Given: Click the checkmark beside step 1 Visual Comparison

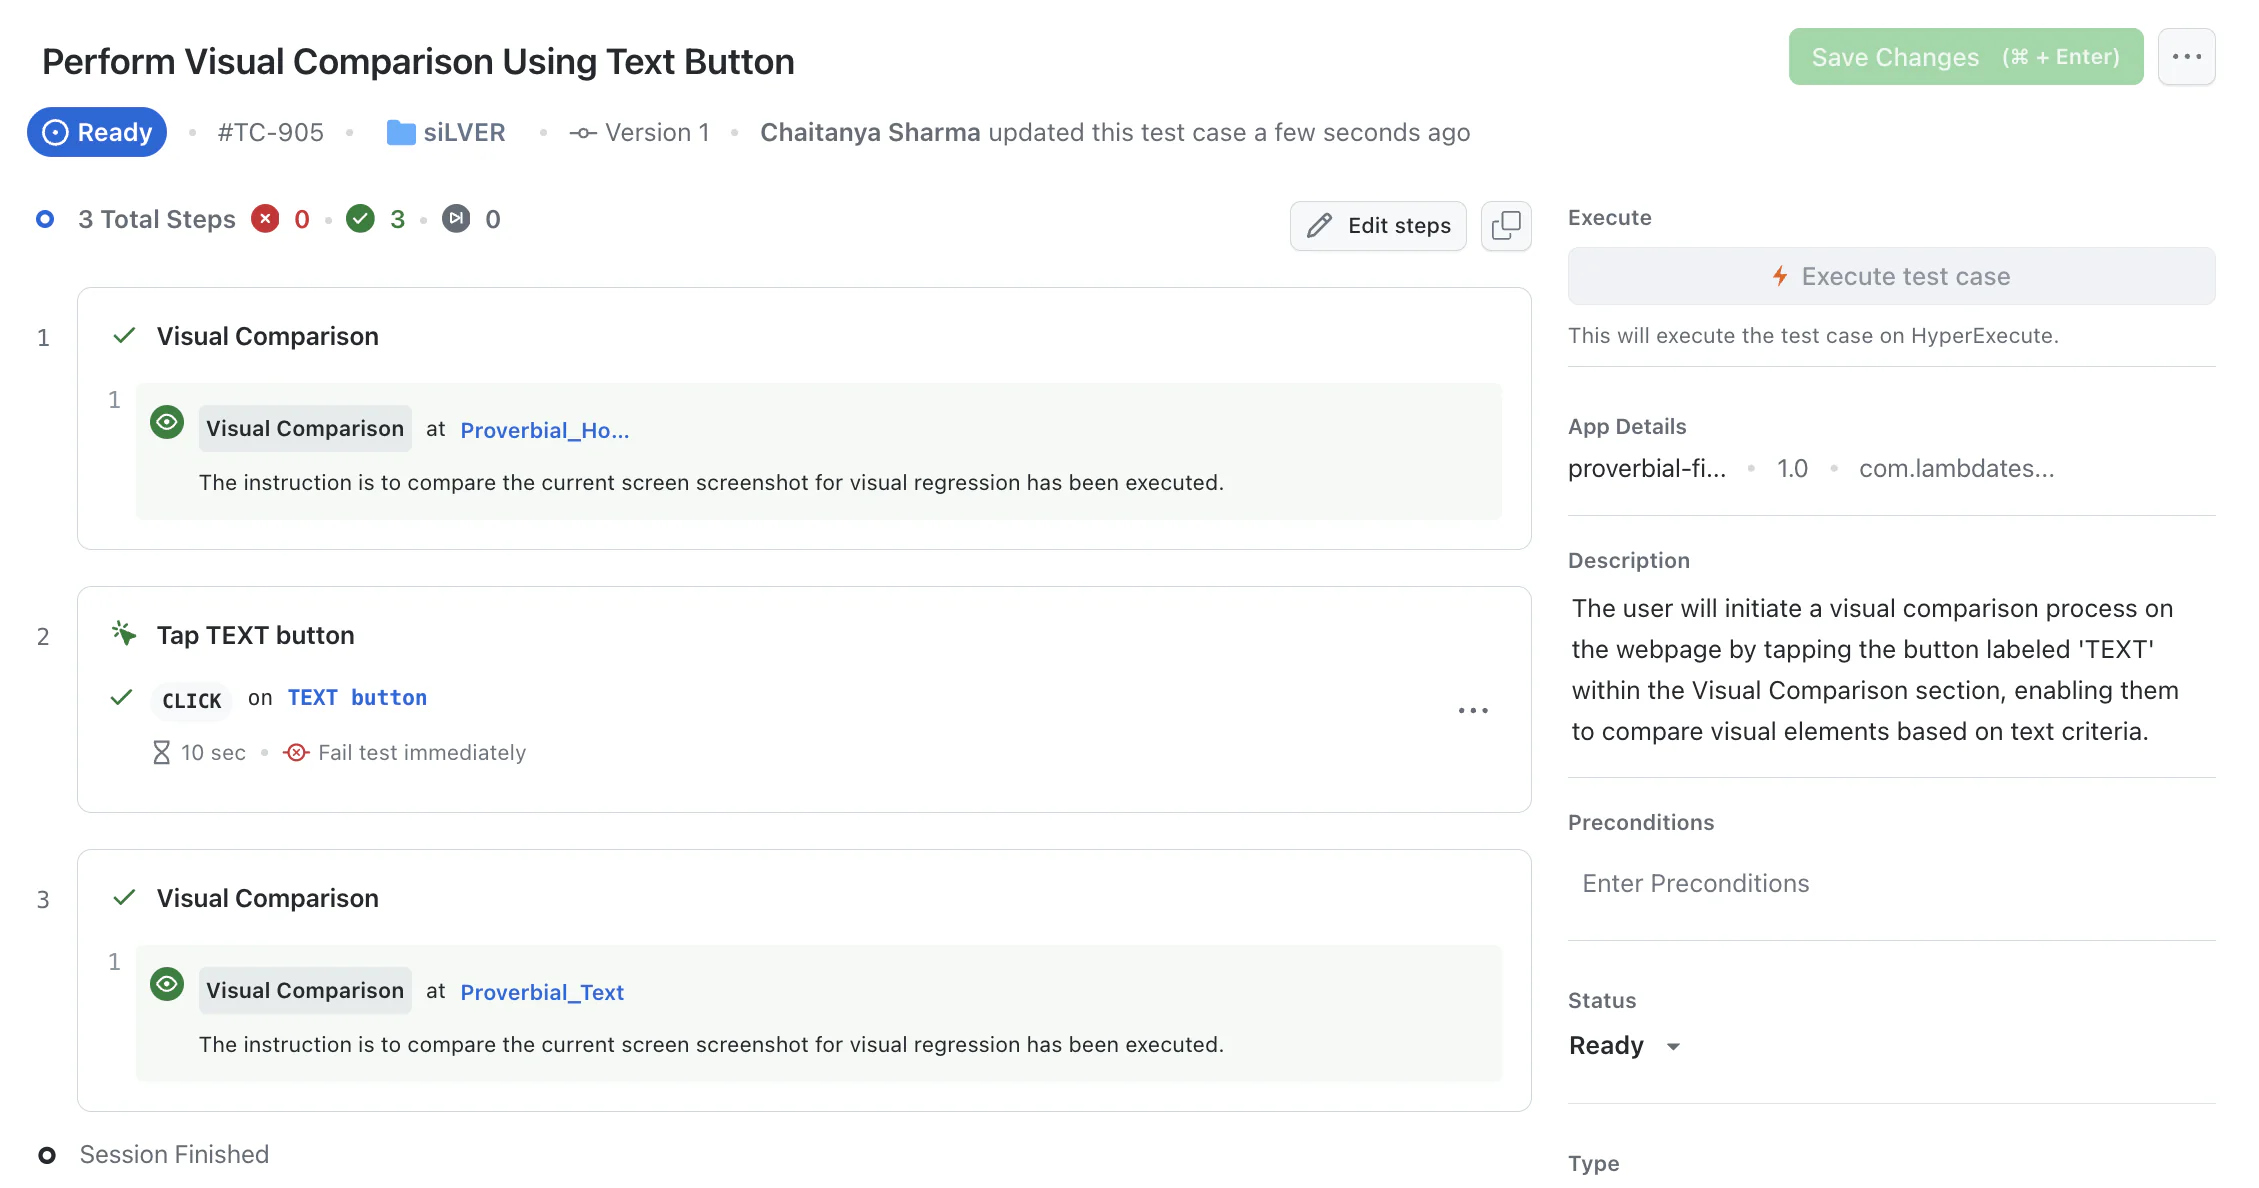Looking at the screenshot, I should pyautogui.click(x=124, y=336).
